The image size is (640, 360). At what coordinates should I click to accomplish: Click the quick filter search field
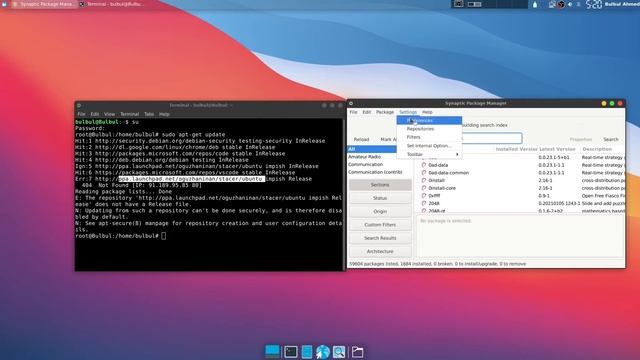(492, 138)
